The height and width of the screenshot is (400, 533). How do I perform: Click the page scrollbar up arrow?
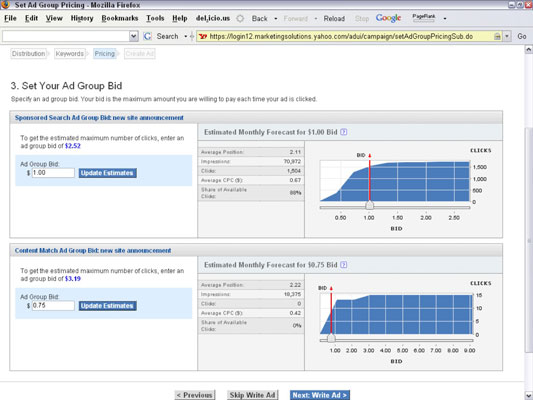click(x=529, y=50)
